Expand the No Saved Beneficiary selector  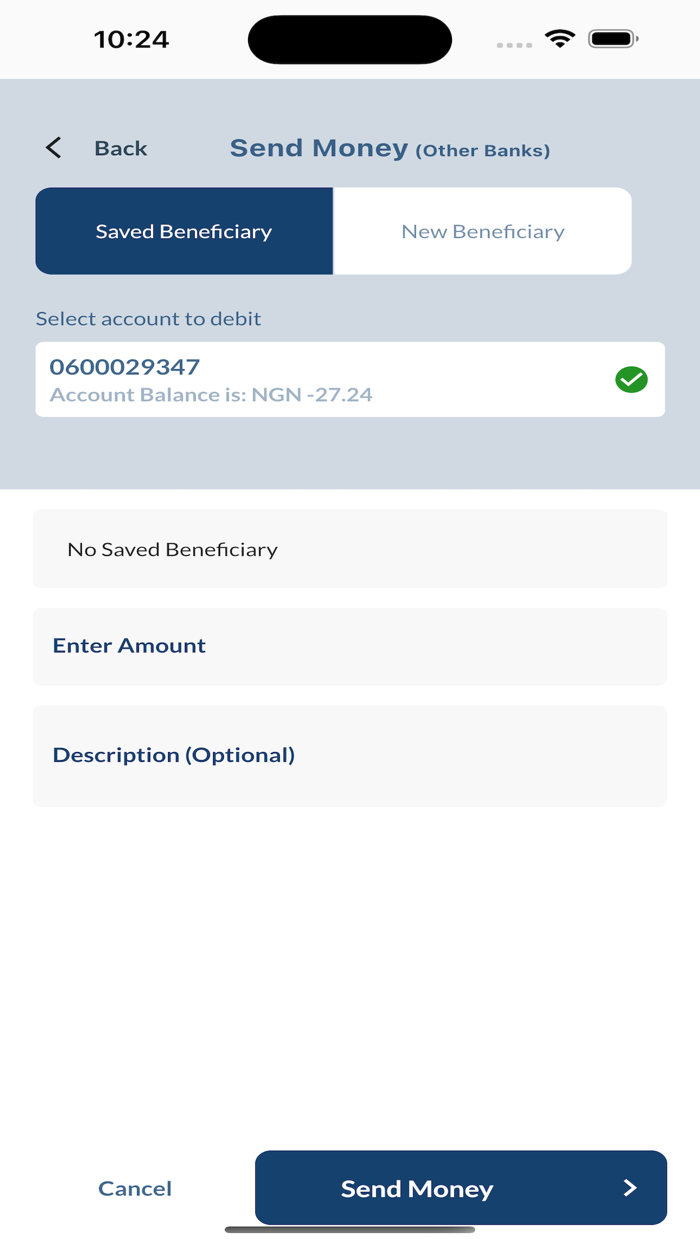coord(350,549)
